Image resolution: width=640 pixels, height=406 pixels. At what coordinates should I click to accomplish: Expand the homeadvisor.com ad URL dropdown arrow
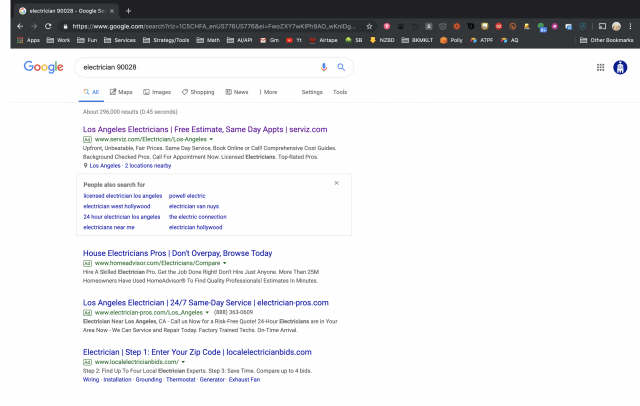point(225,263)
